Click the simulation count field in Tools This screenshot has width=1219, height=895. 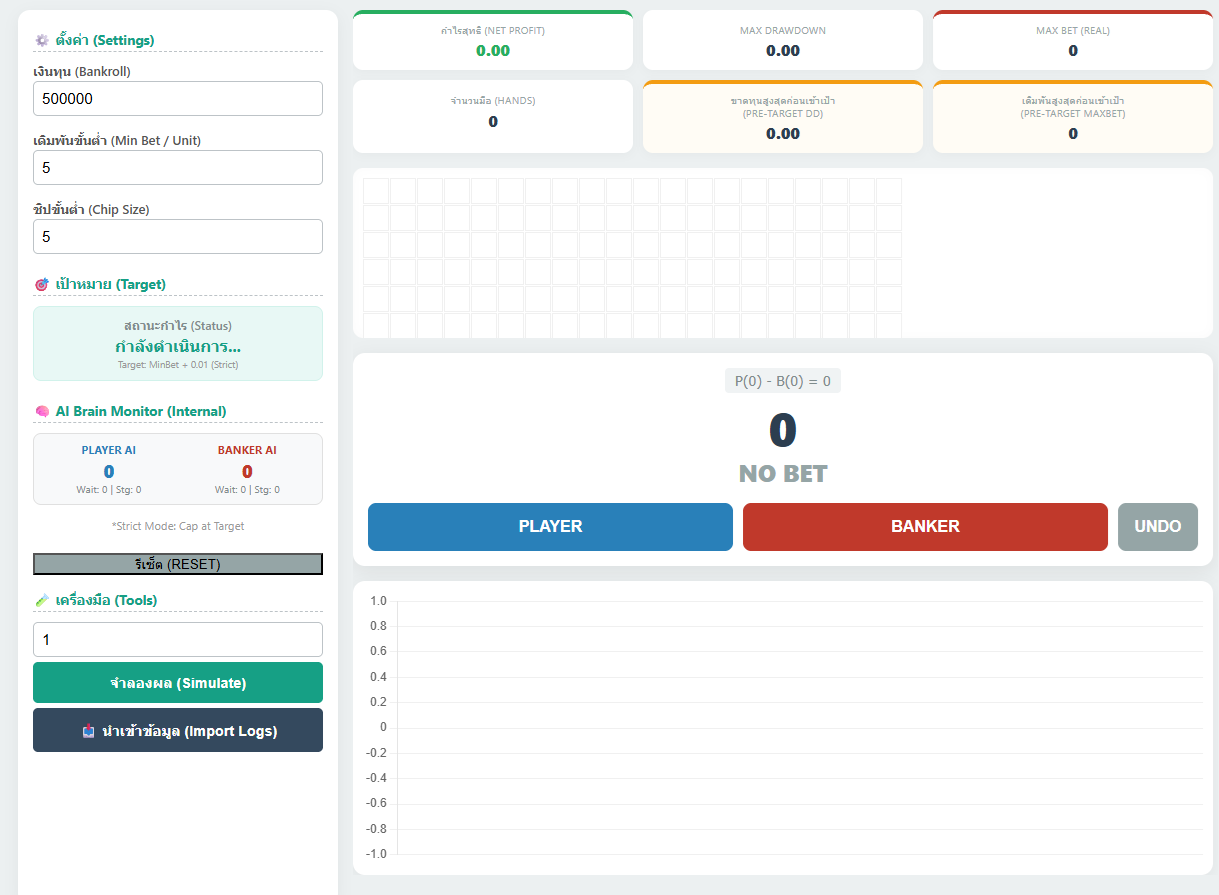point(178,640)
